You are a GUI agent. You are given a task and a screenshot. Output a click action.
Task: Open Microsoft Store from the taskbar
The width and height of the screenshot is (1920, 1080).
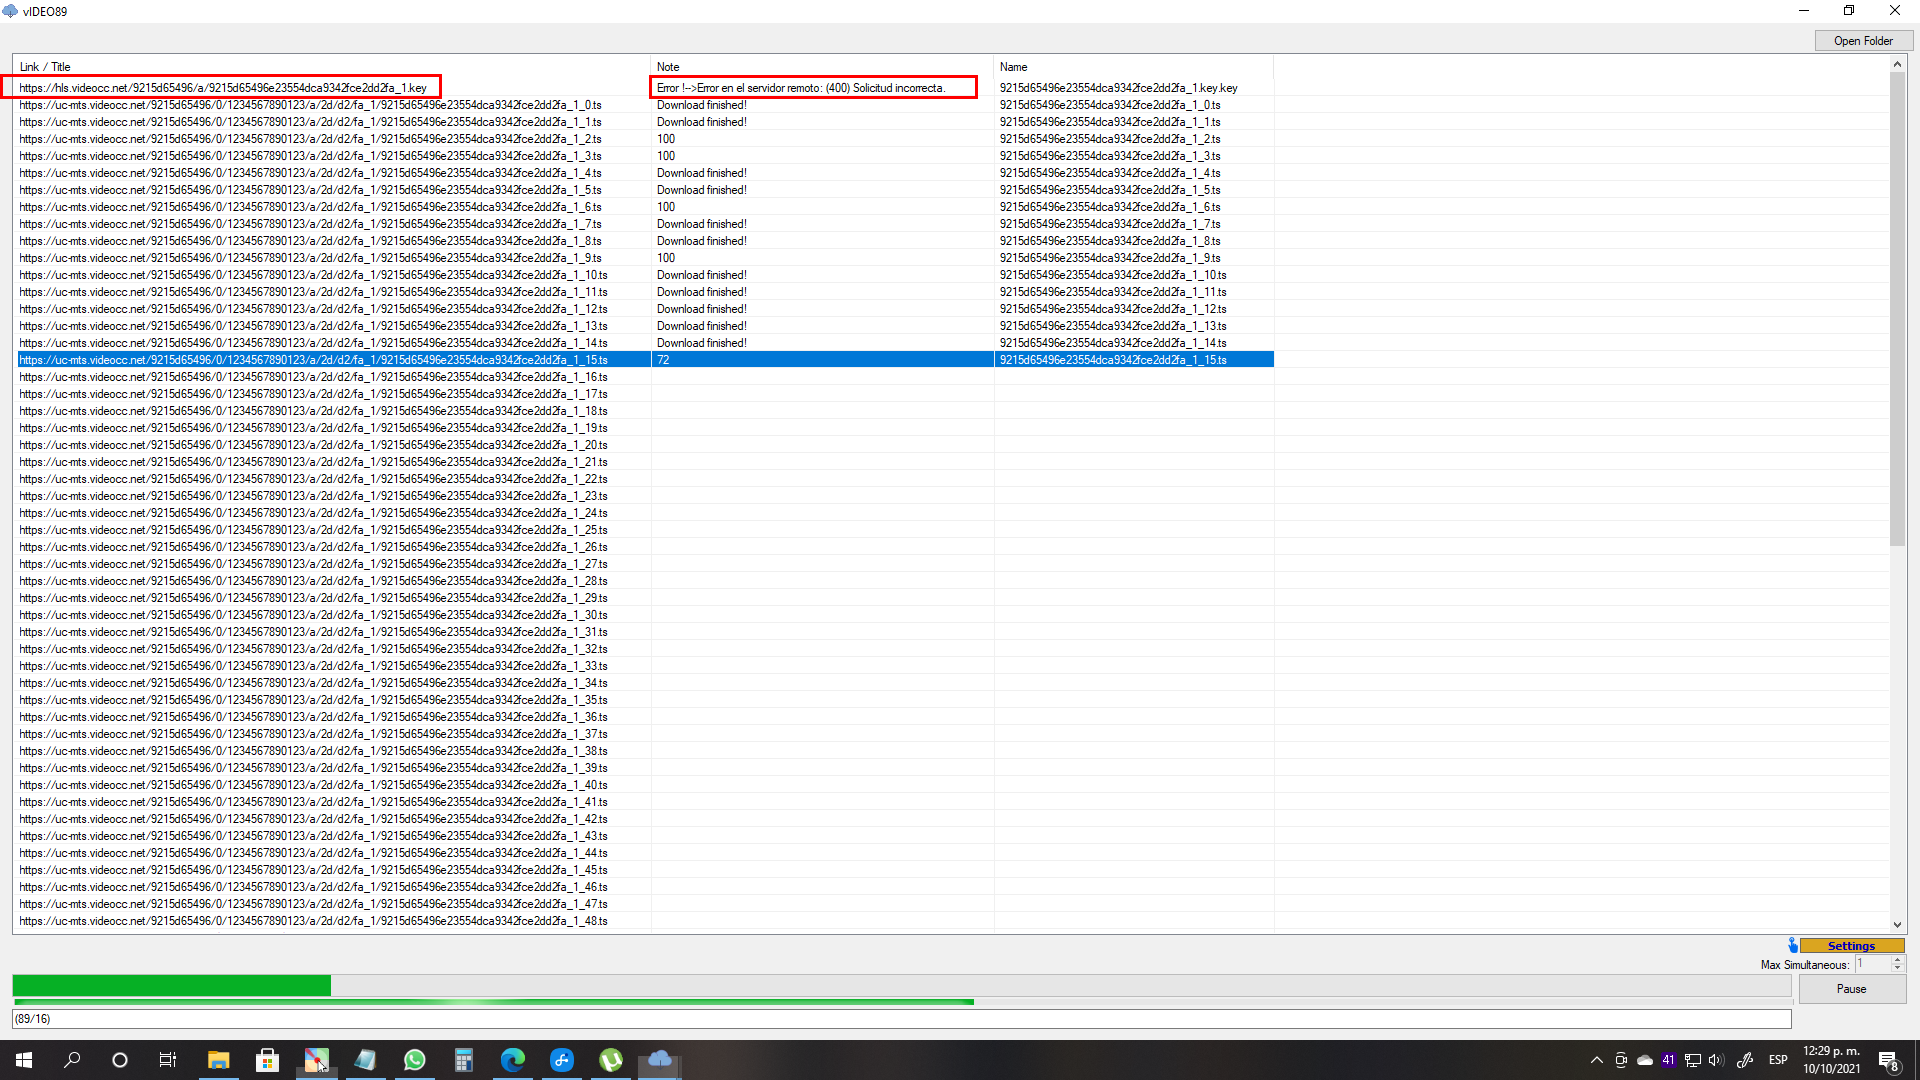[x=267, y=1060]
